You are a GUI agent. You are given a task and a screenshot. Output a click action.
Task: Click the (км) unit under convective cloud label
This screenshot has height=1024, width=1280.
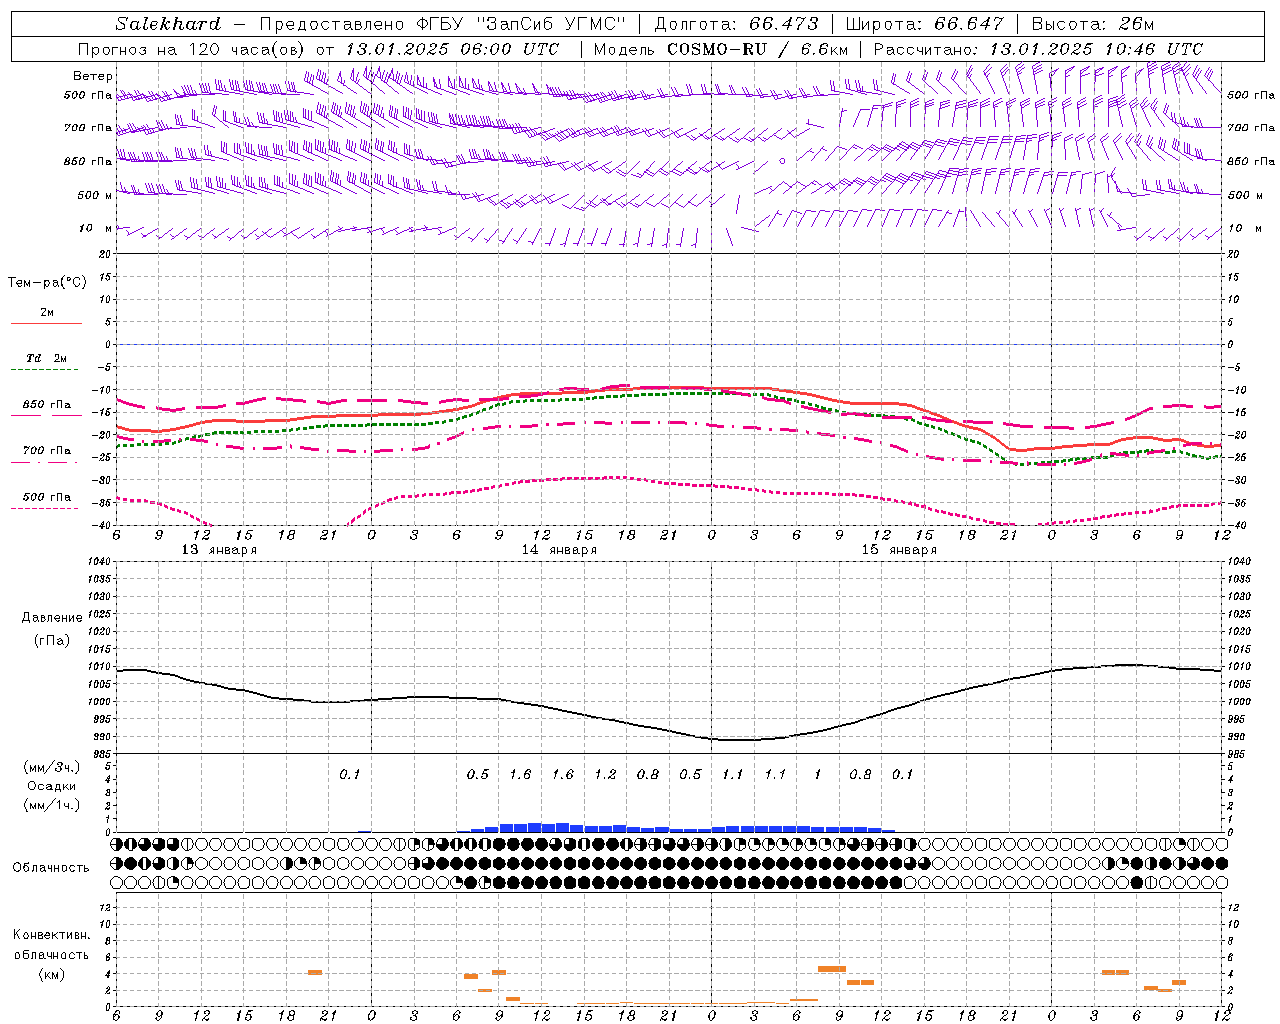point(51,974)
